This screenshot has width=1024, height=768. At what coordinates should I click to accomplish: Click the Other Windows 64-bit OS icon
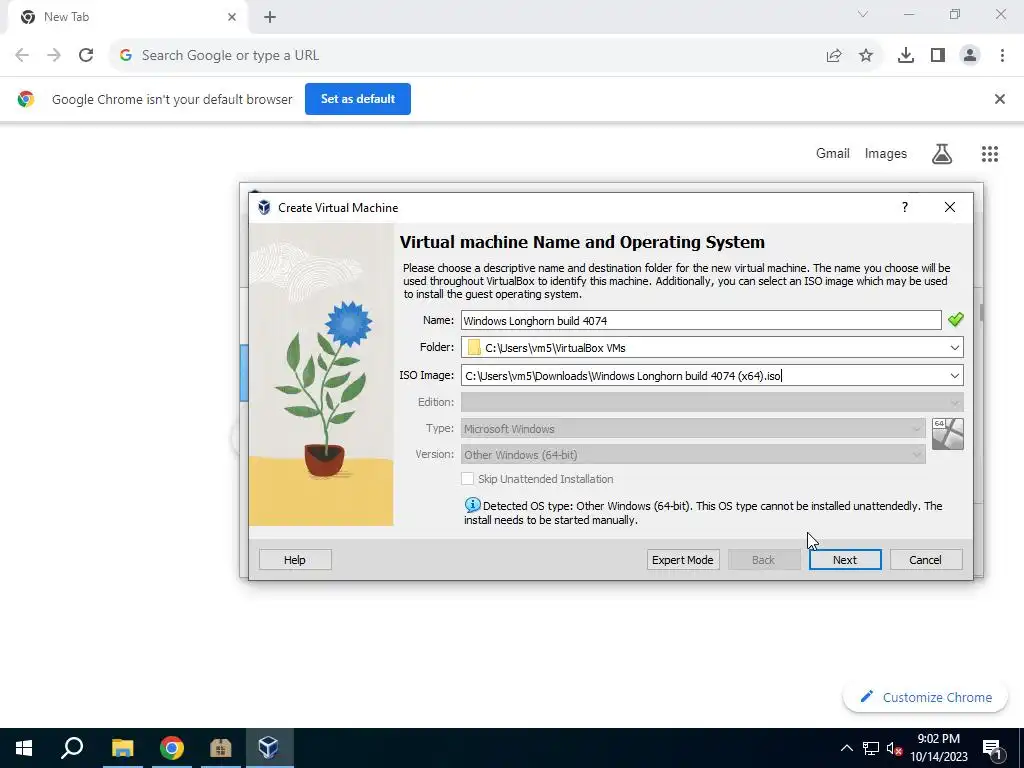pyautogui.click(x=947, y=434)
